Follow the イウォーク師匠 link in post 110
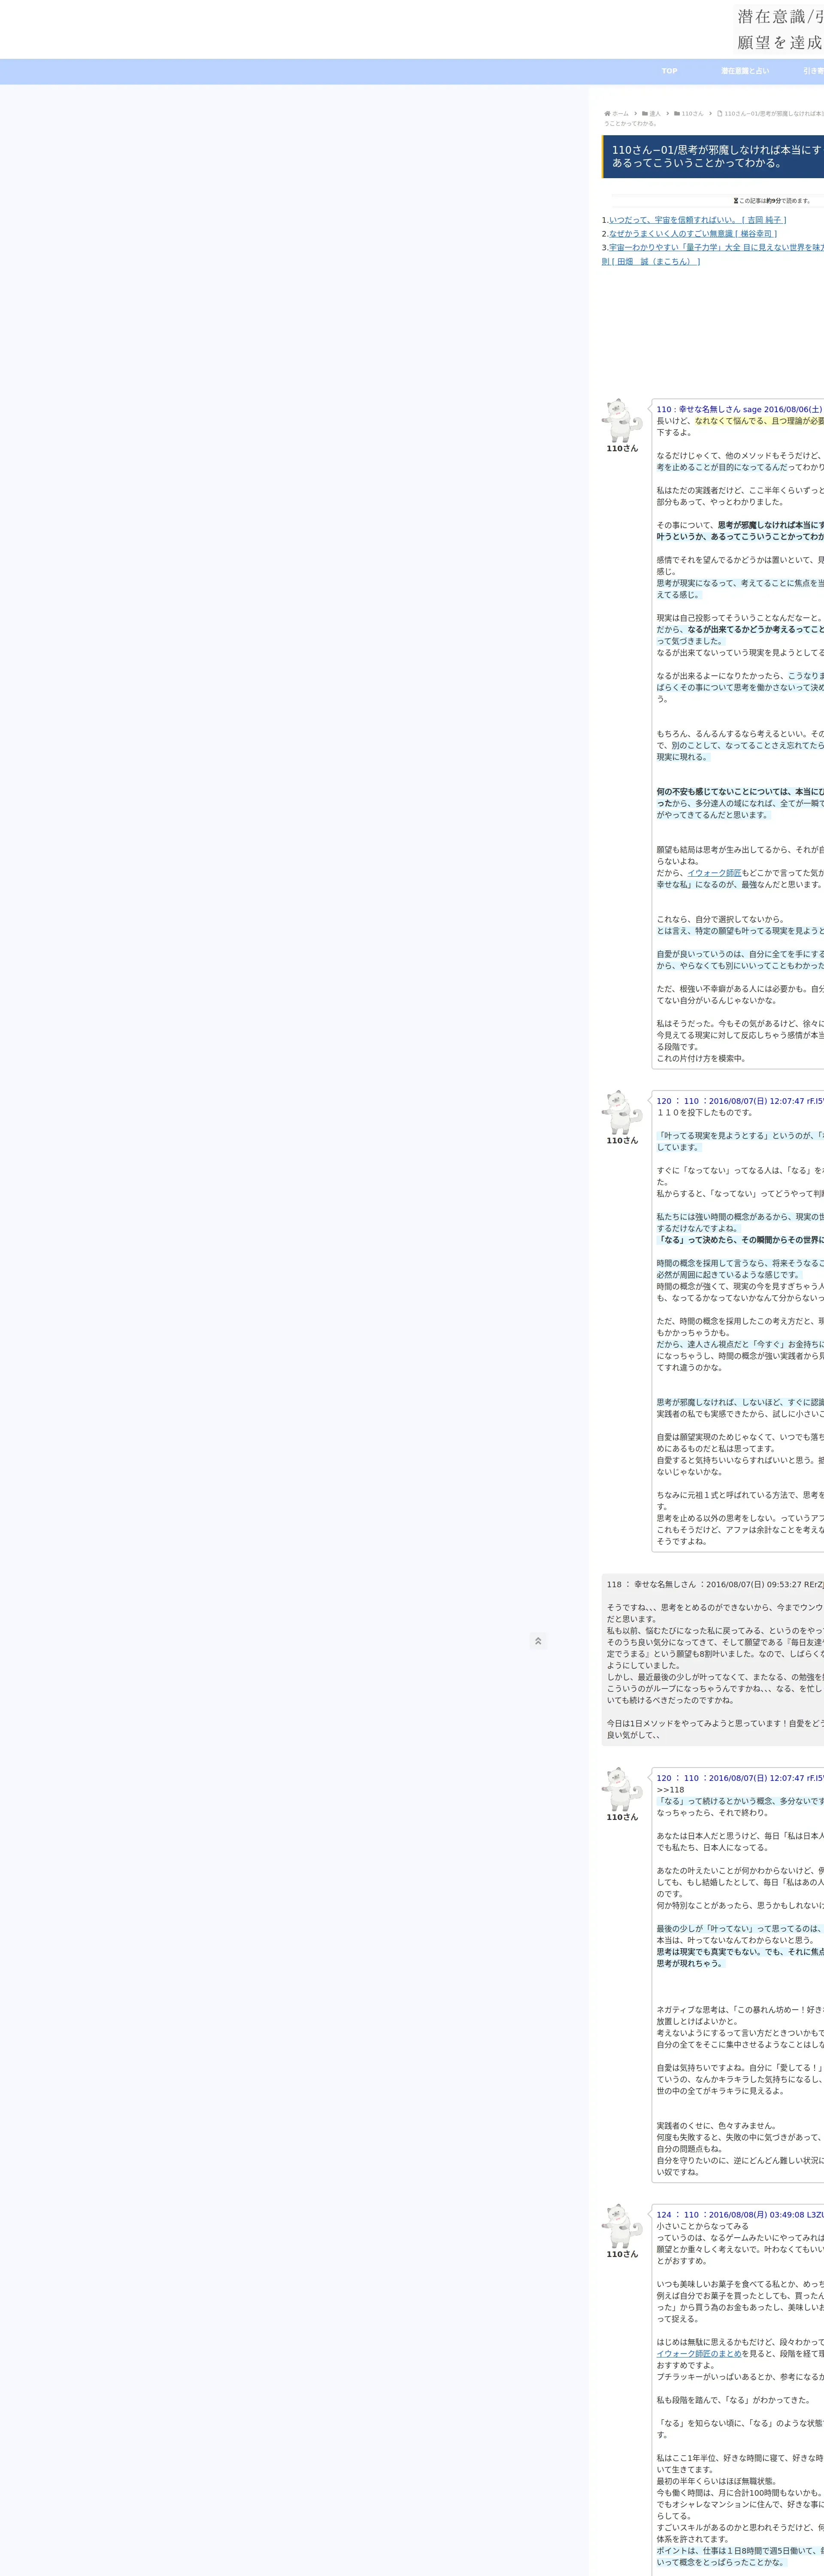This screenshot has height=2576, width=824. click(x=714, y=873)
